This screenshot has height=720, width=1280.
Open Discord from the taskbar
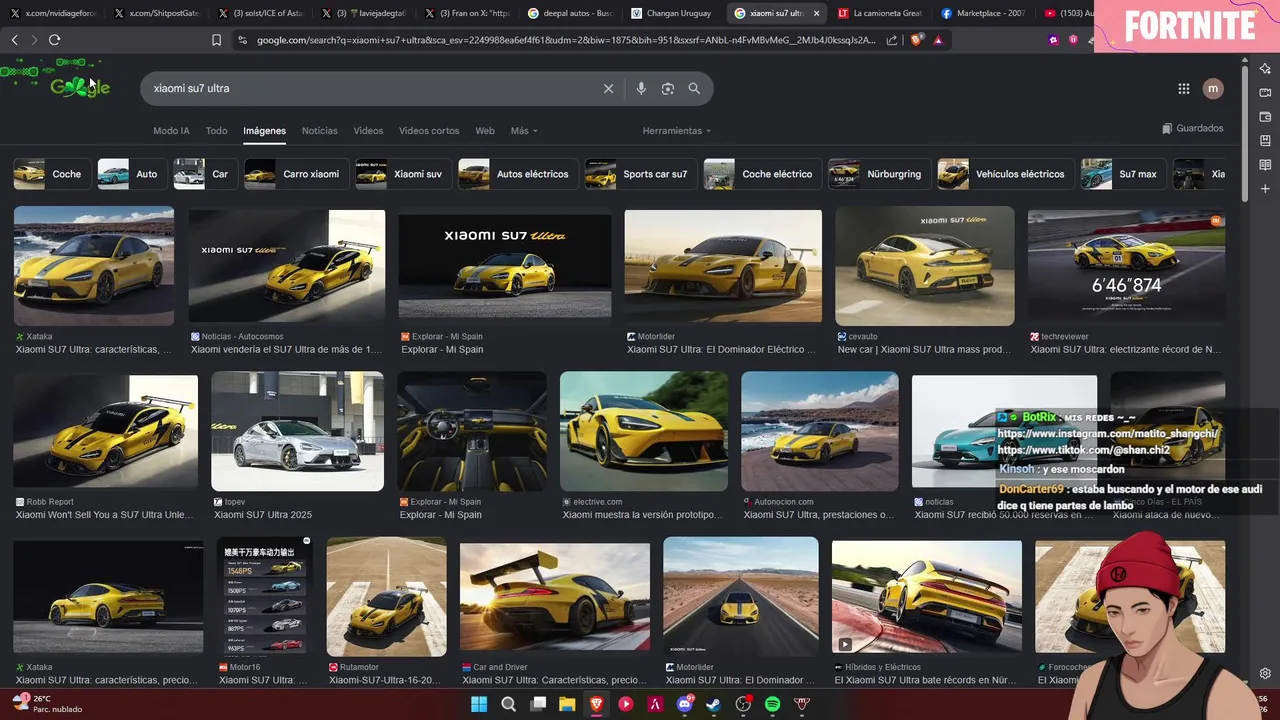click(x=685, y=704)
